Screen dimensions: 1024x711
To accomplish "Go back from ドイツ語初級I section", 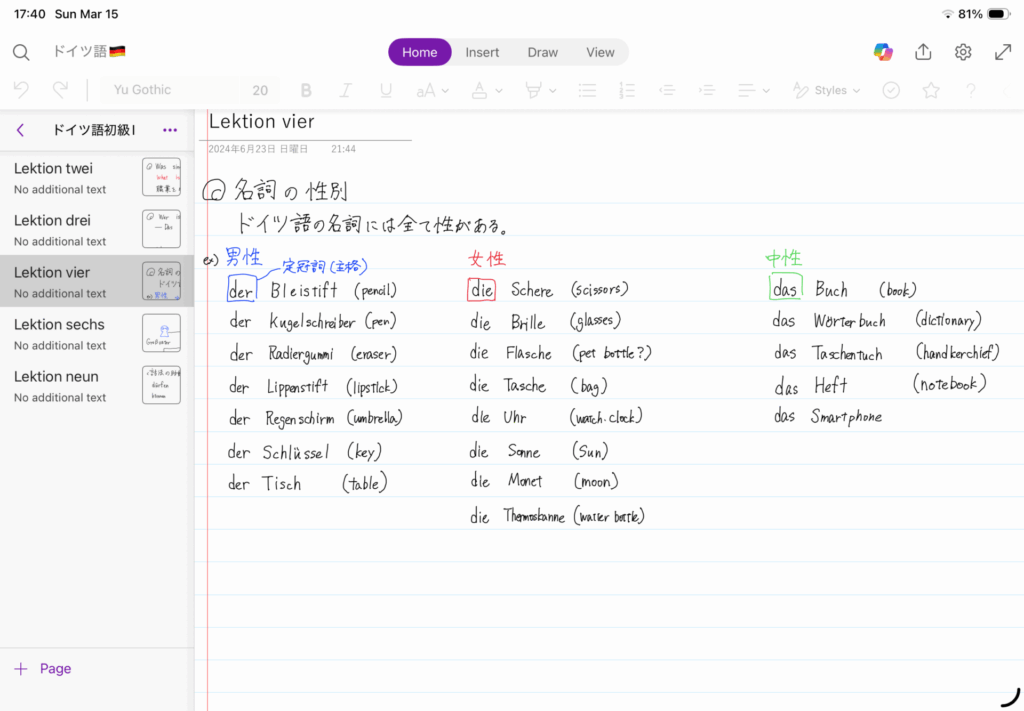I will point(20,130).
